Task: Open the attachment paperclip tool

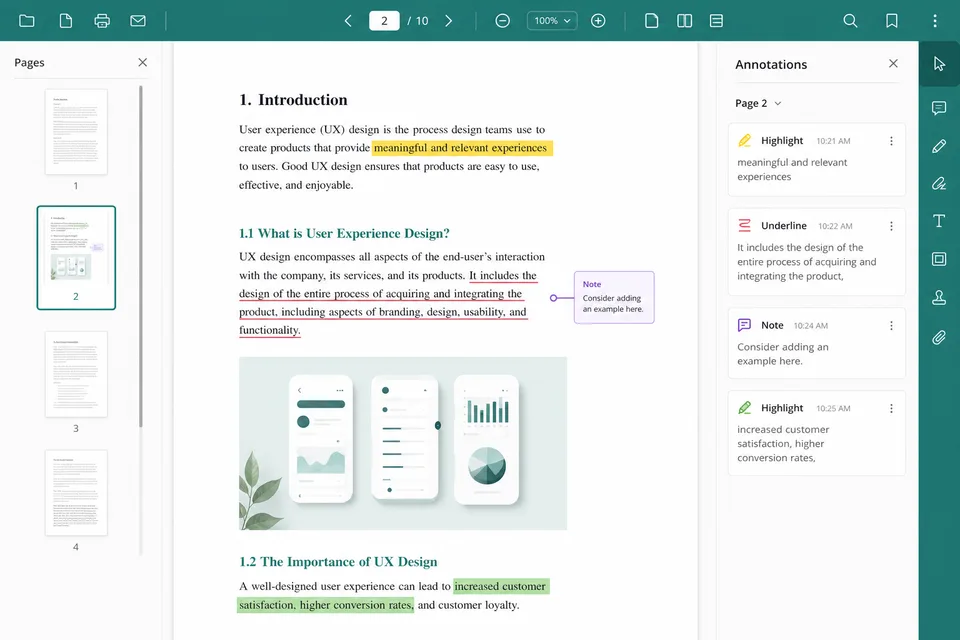Action: click(x=939, y=337)
